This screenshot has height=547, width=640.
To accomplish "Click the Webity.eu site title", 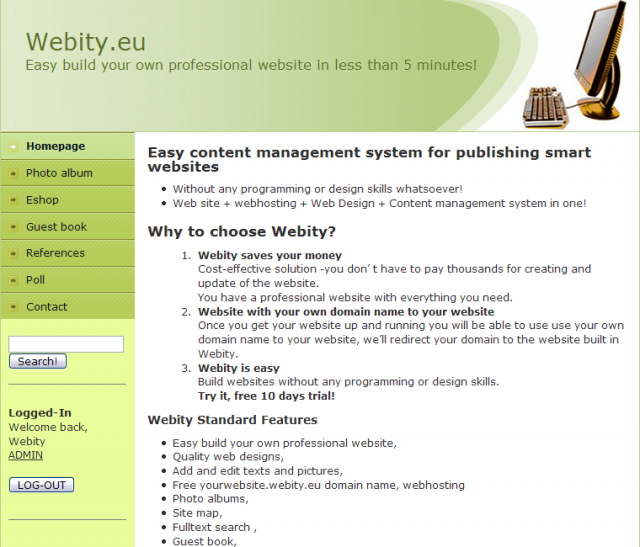I will point(86,42).
